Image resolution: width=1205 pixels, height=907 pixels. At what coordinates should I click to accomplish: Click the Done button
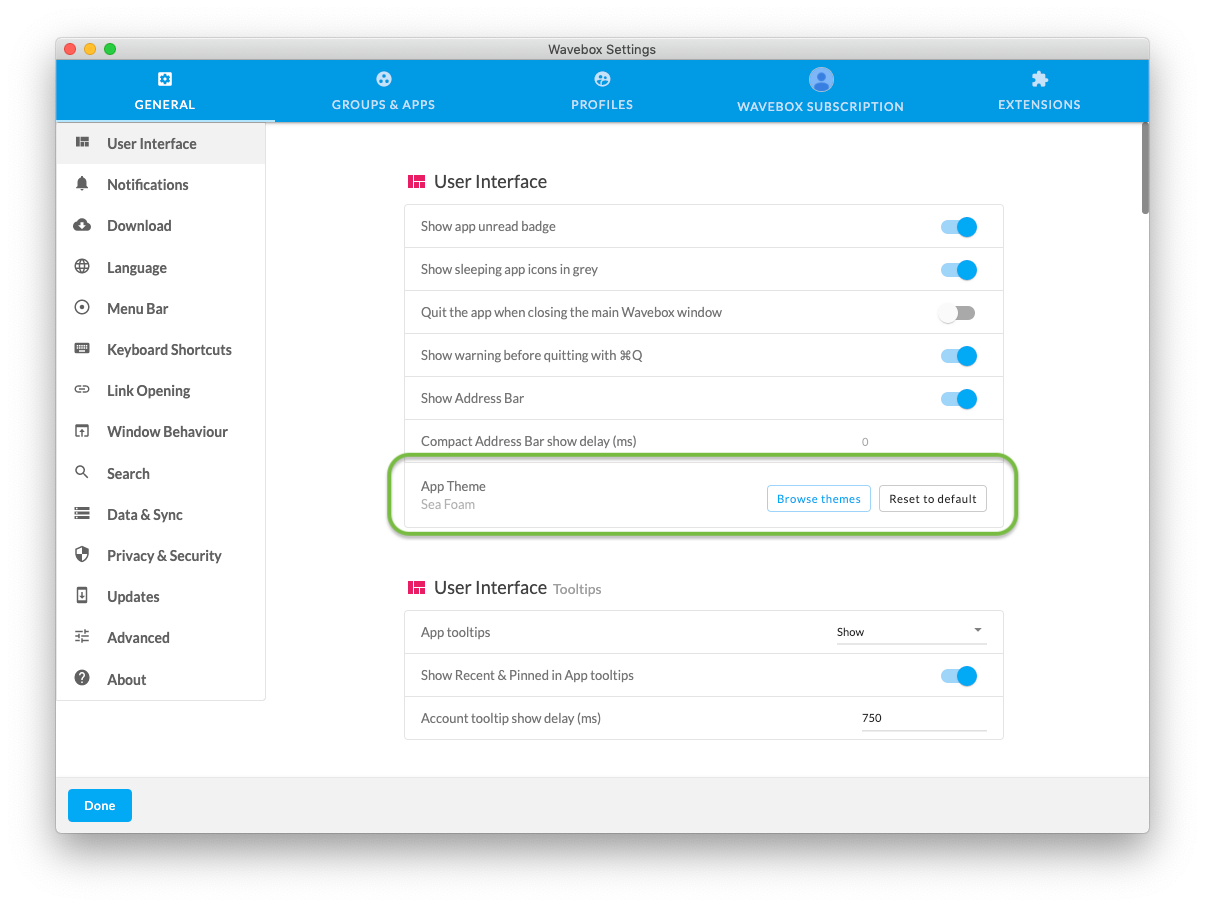pos(100,806)
